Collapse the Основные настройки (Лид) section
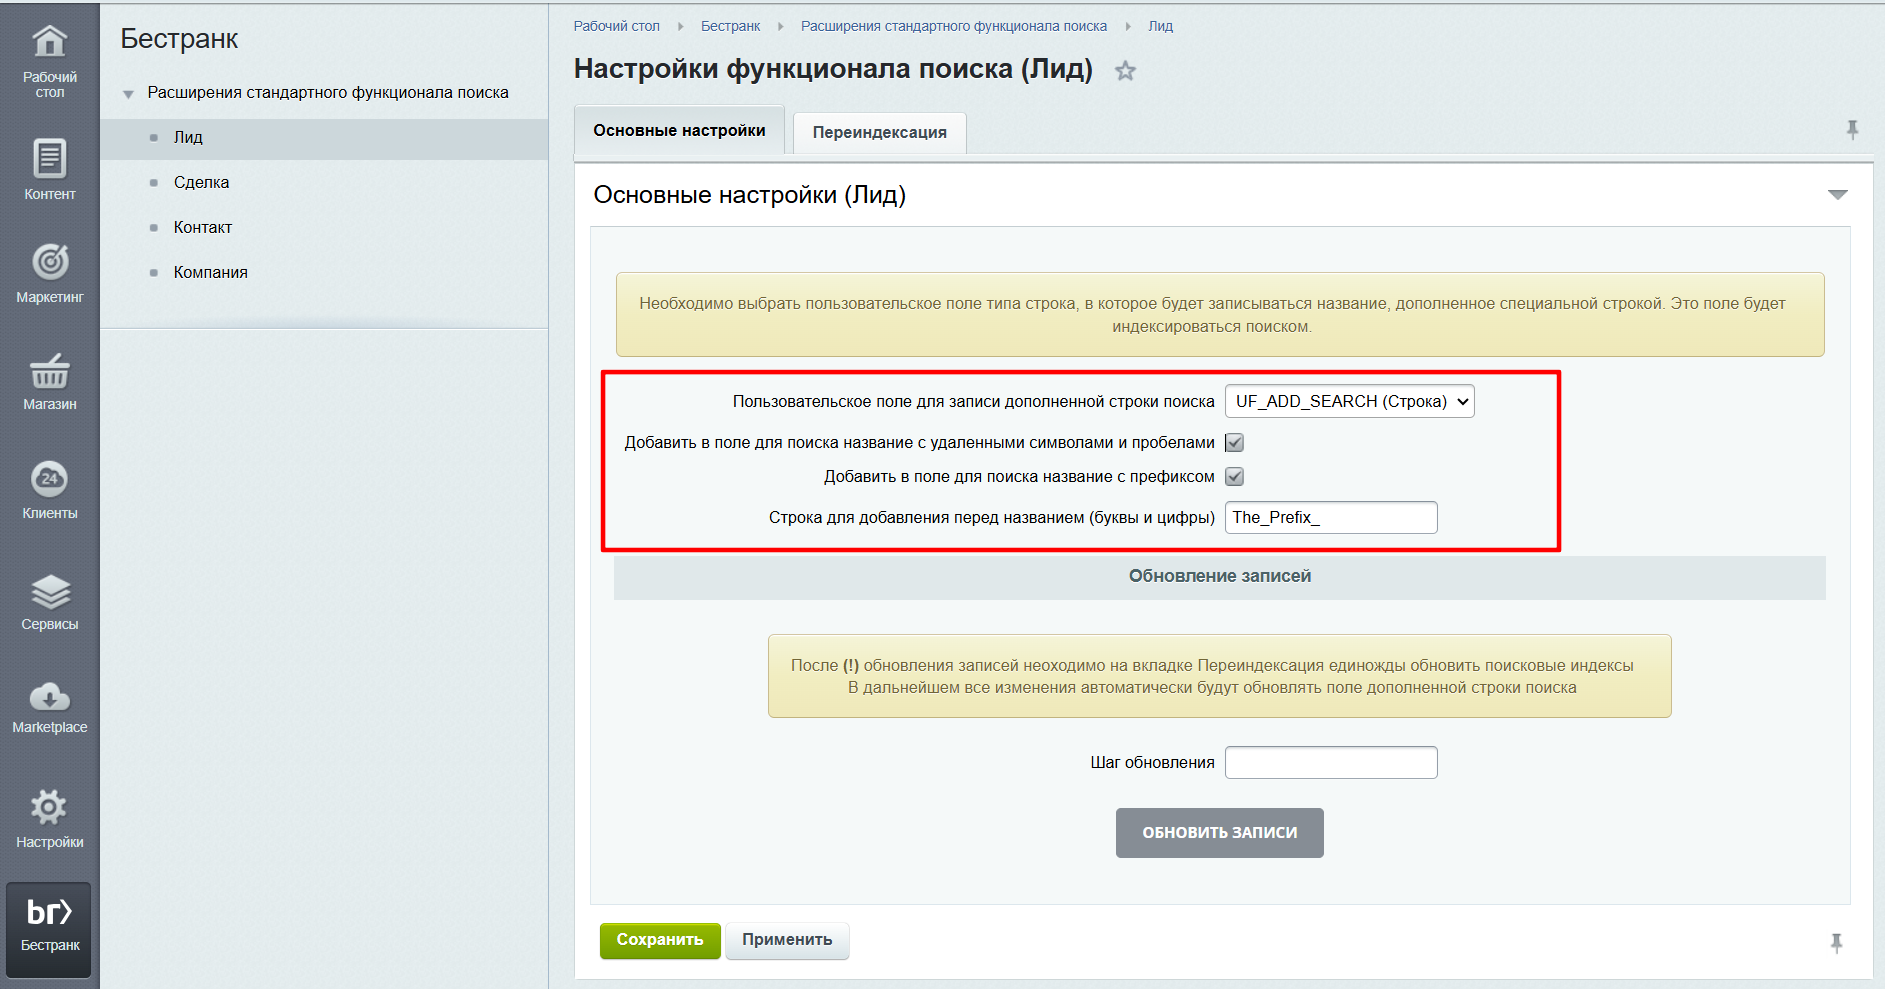The image size is (1885, 989). [1837, 195]
